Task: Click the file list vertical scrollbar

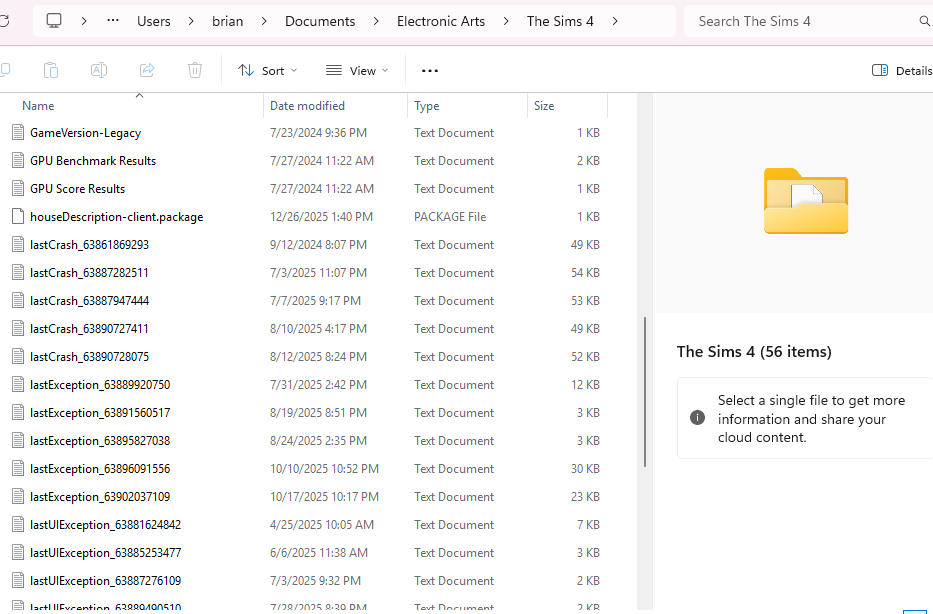Action: pyautogui.click(x=645, y=390)
